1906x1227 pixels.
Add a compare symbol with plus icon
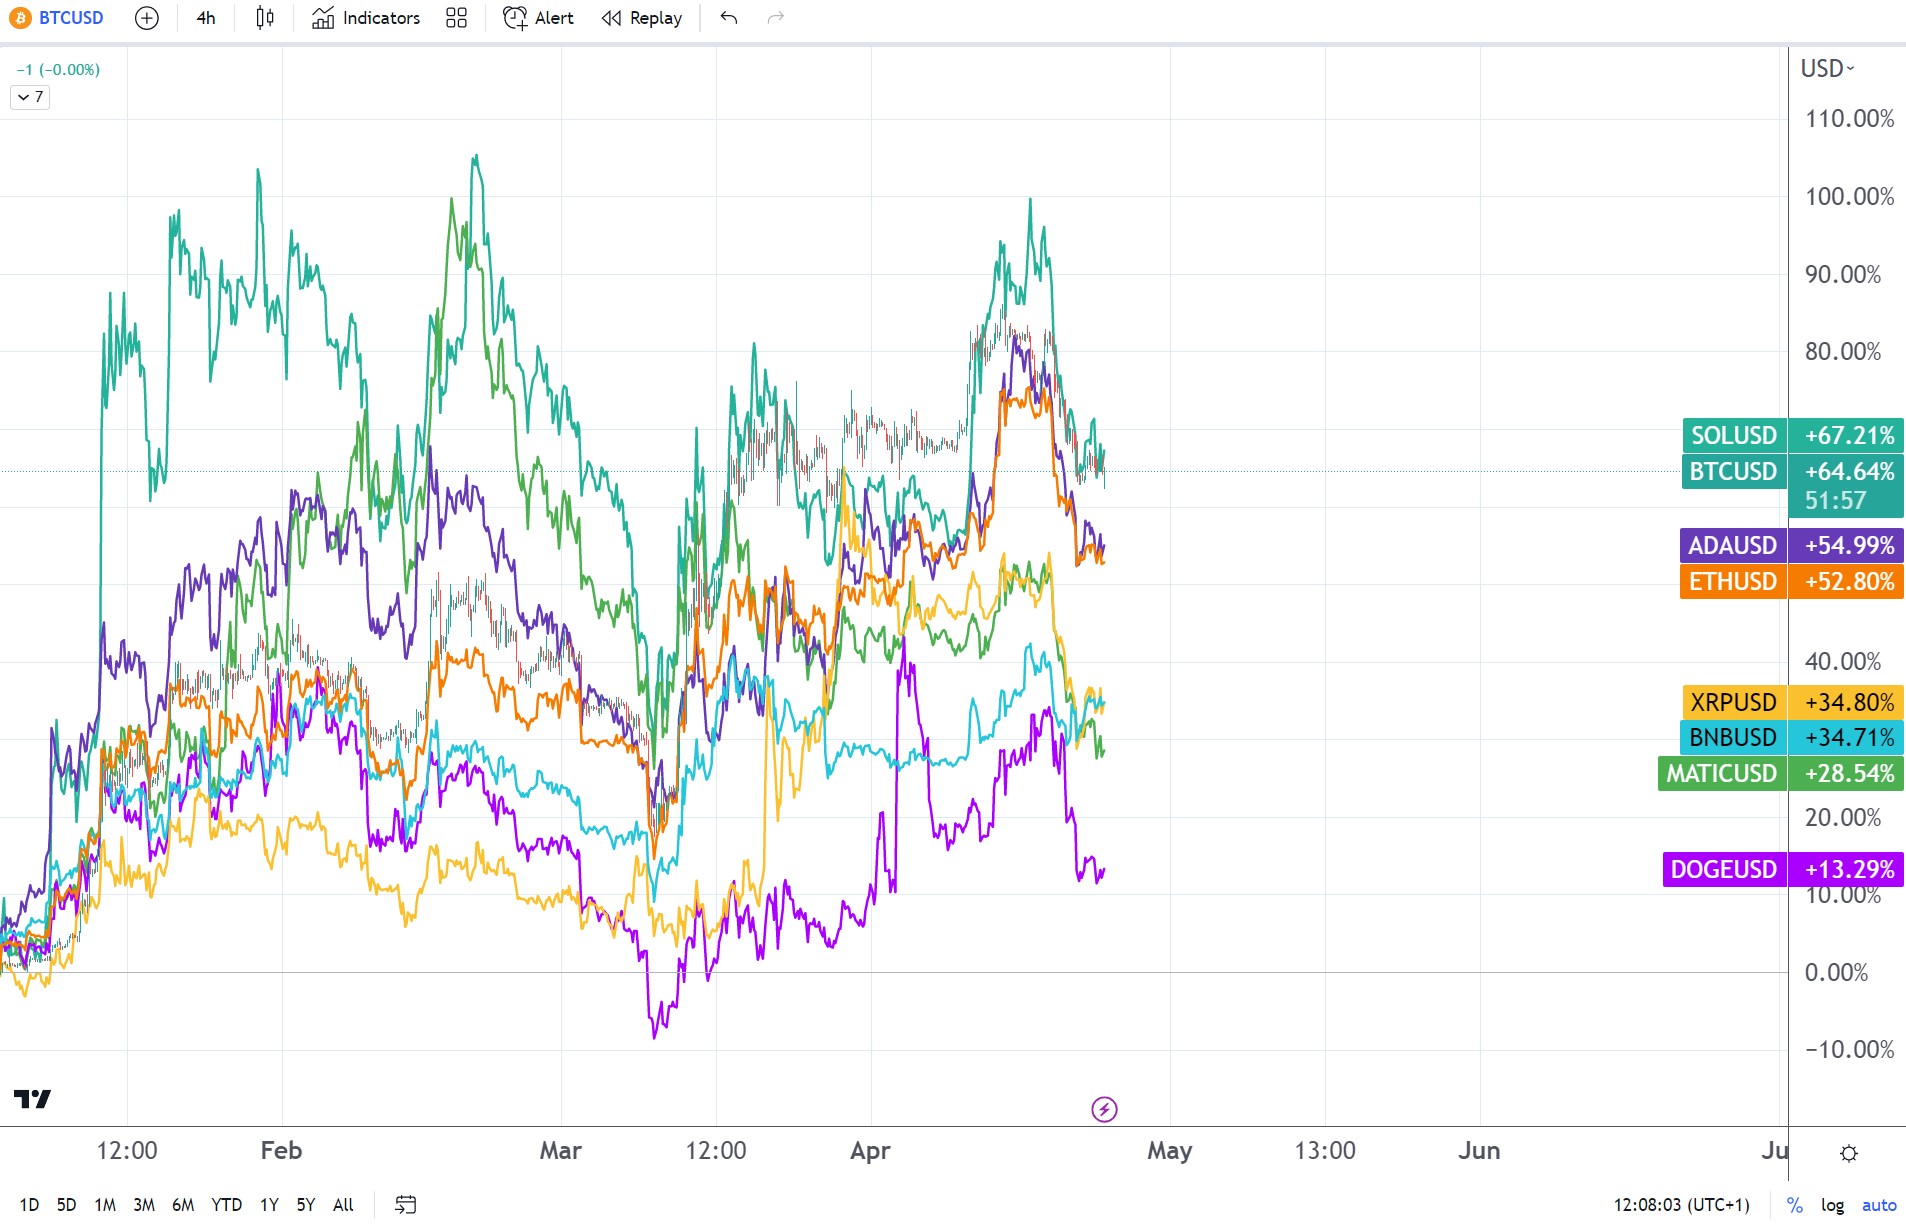point(146,18)
